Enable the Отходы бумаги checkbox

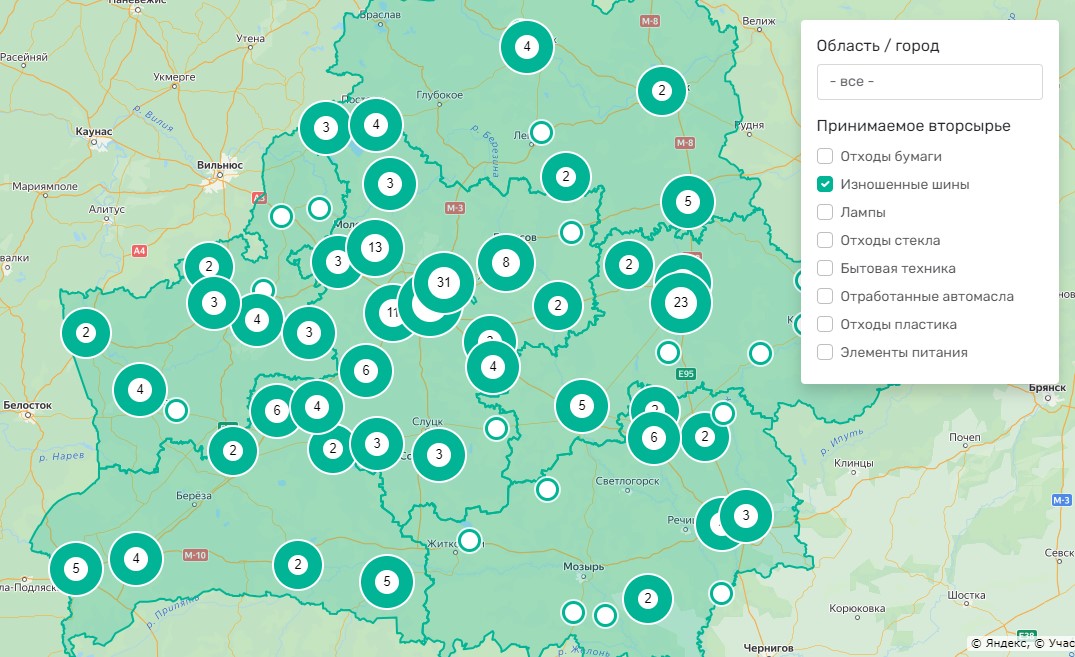(825, 156)
